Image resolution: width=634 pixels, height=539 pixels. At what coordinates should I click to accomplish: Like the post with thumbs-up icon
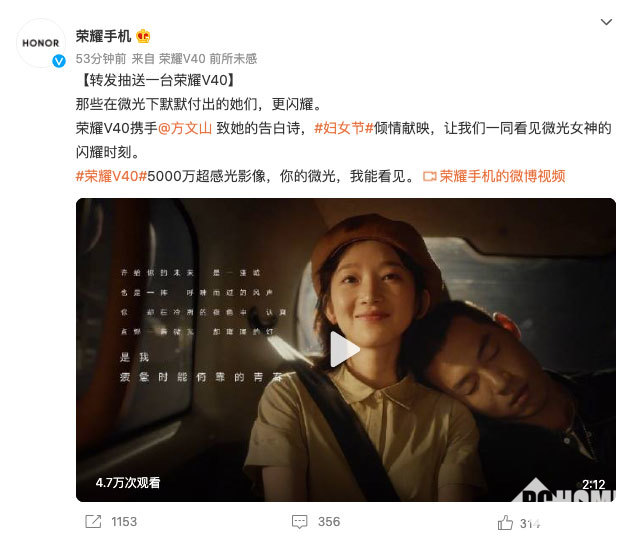[505, 523]
